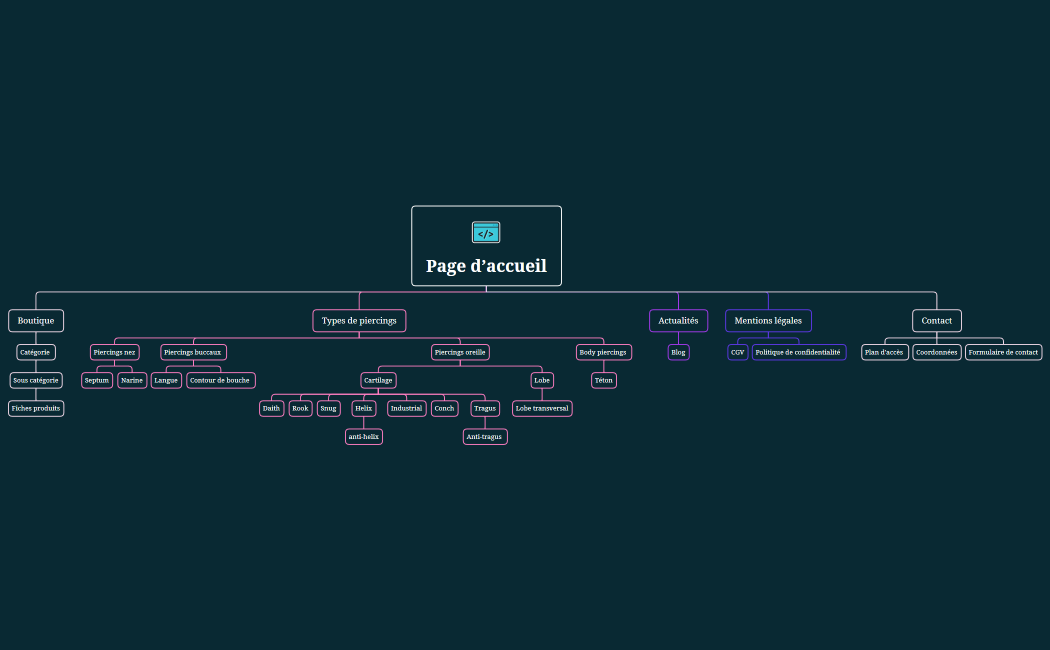This screenshot has width=1050, height=650.
Task: Select the Blog node under Actualités
Action: tap(678, 352)
